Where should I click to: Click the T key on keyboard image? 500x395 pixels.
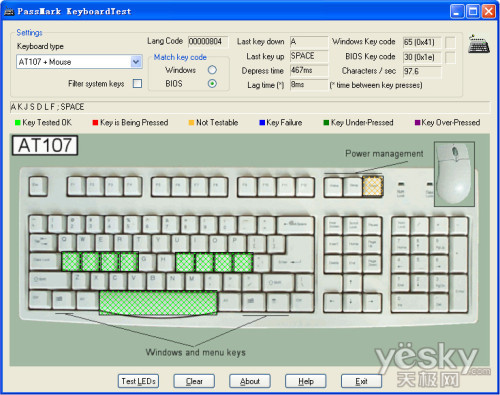click(142, 243)
